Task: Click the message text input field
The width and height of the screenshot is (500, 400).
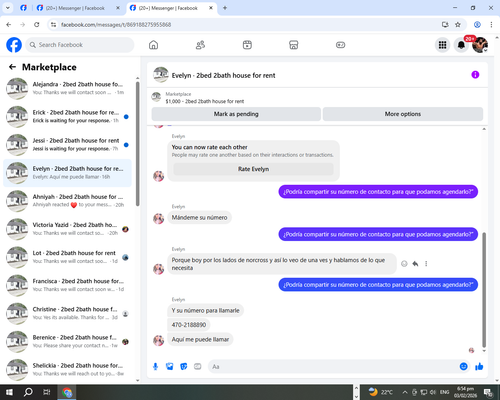Action: [x=333, y=367]
